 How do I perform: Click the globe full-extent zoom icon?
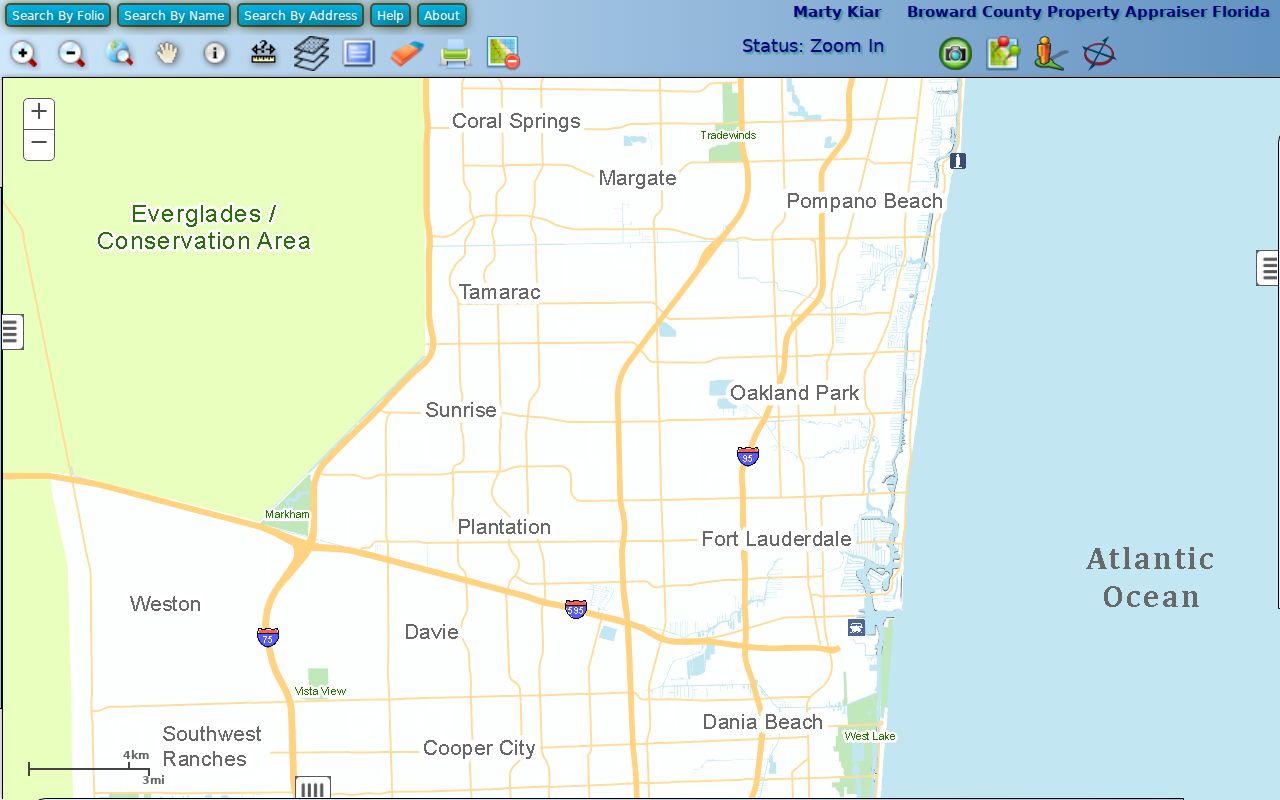pos(119,53)
